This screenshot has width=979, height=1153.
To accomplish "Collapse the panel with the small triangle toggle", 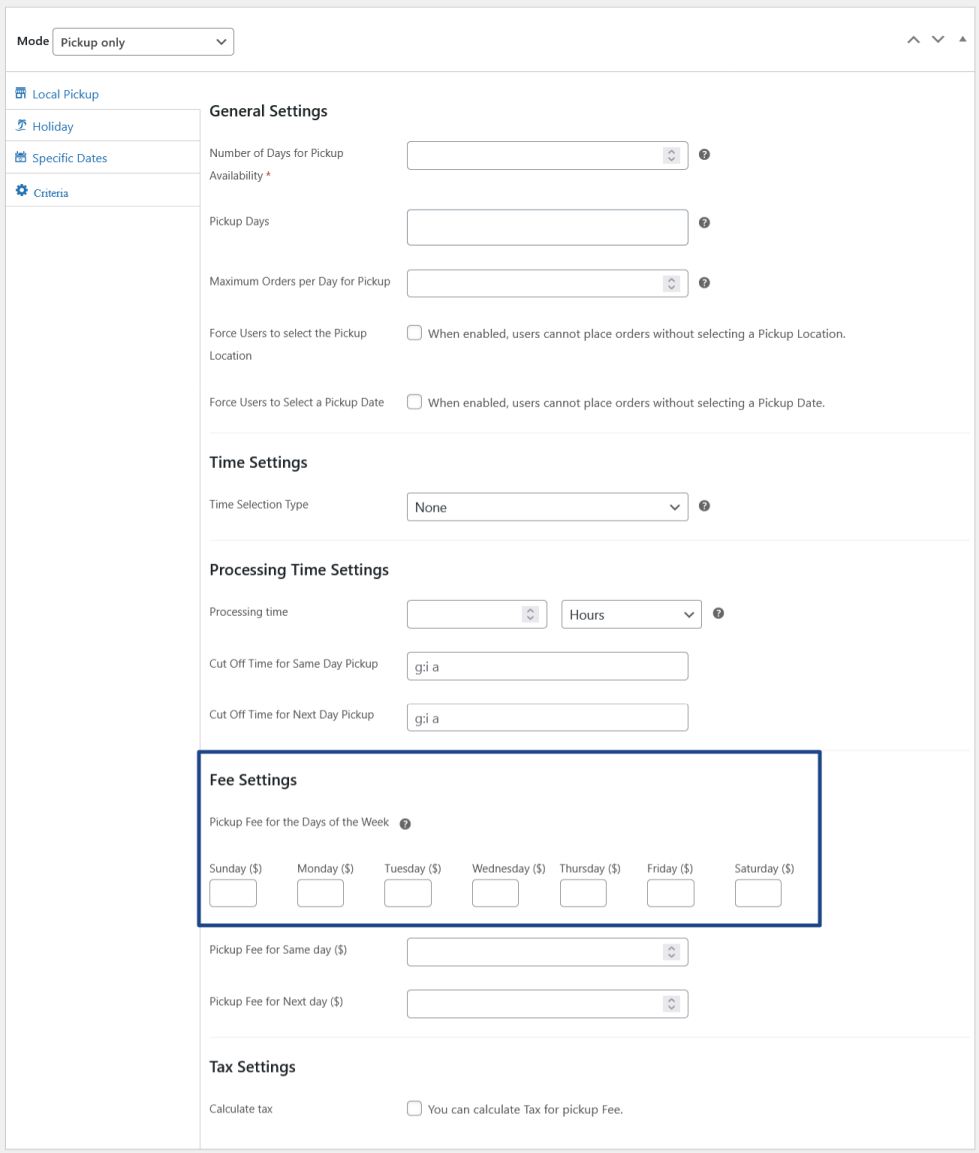I will 962,39.
